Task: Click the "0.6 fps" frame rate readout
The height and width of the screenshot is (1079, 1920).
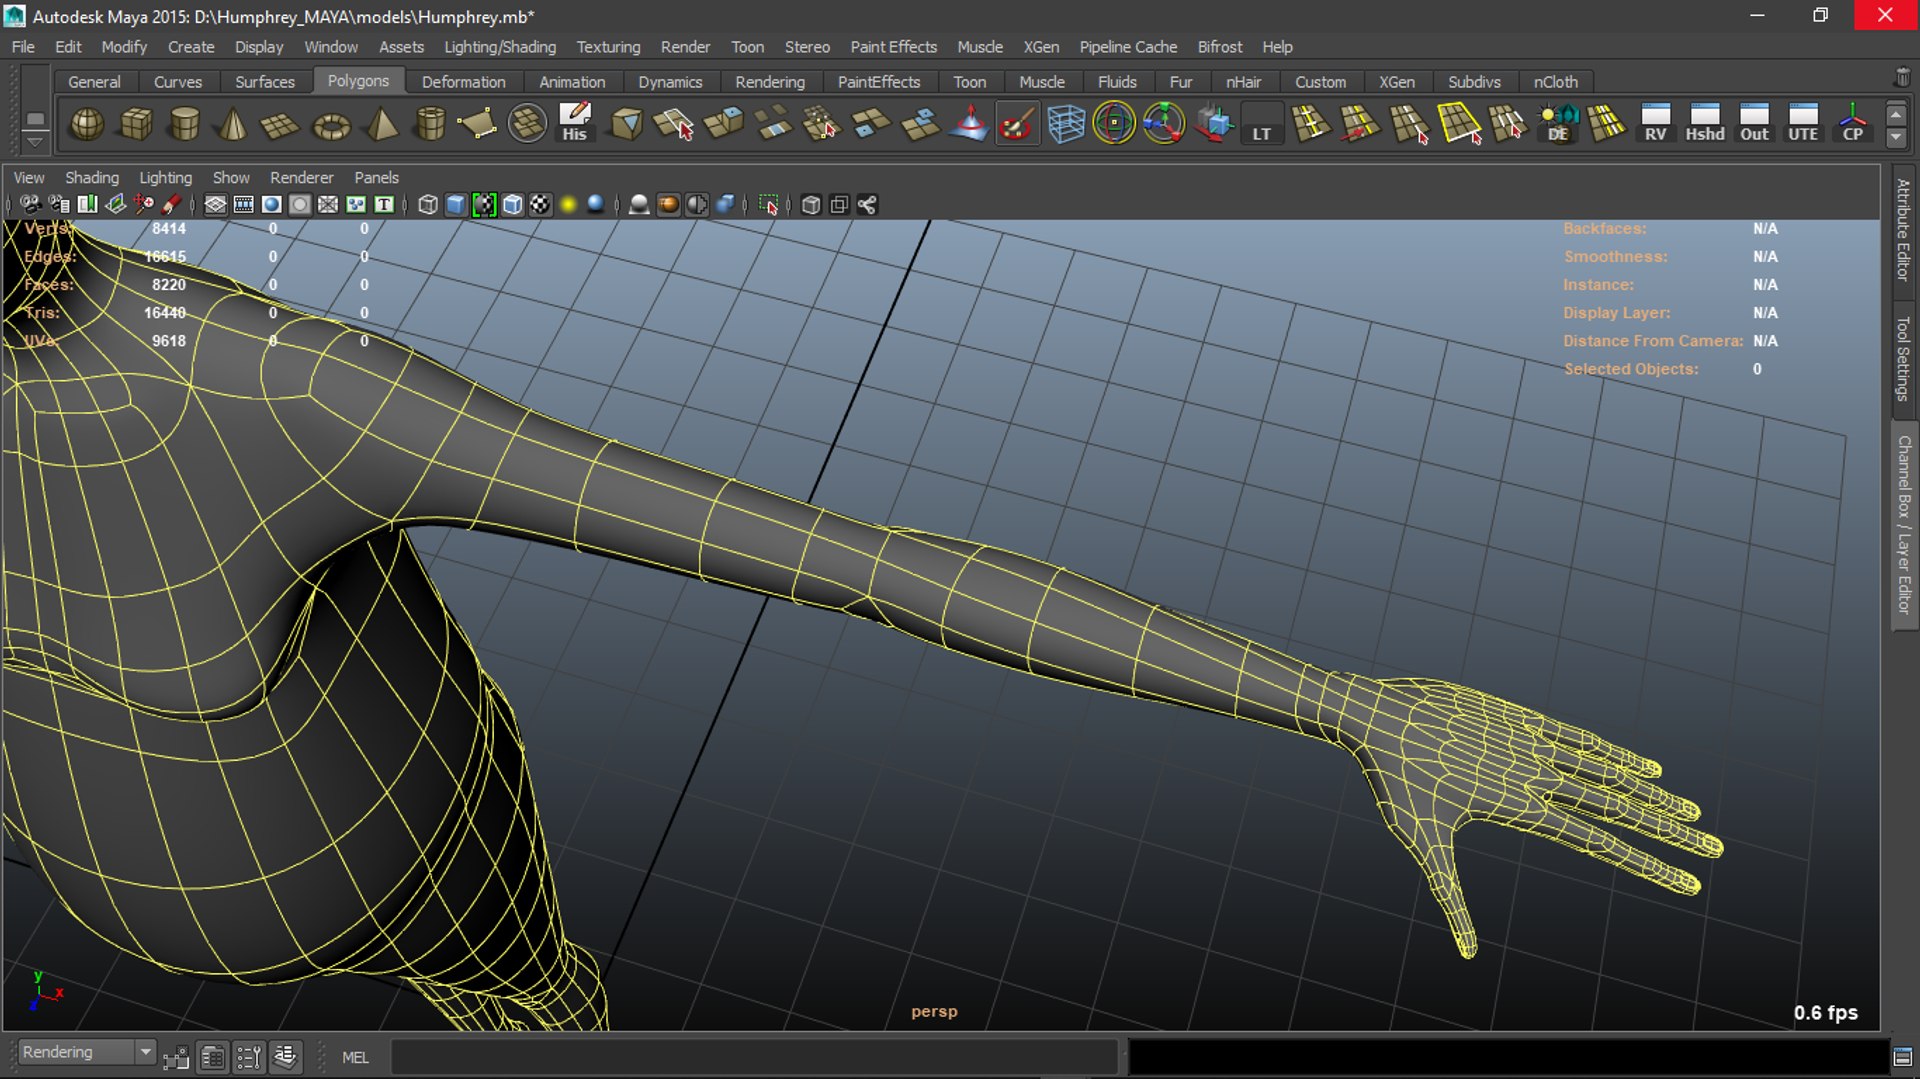Action: (x=1825, y=1012)
